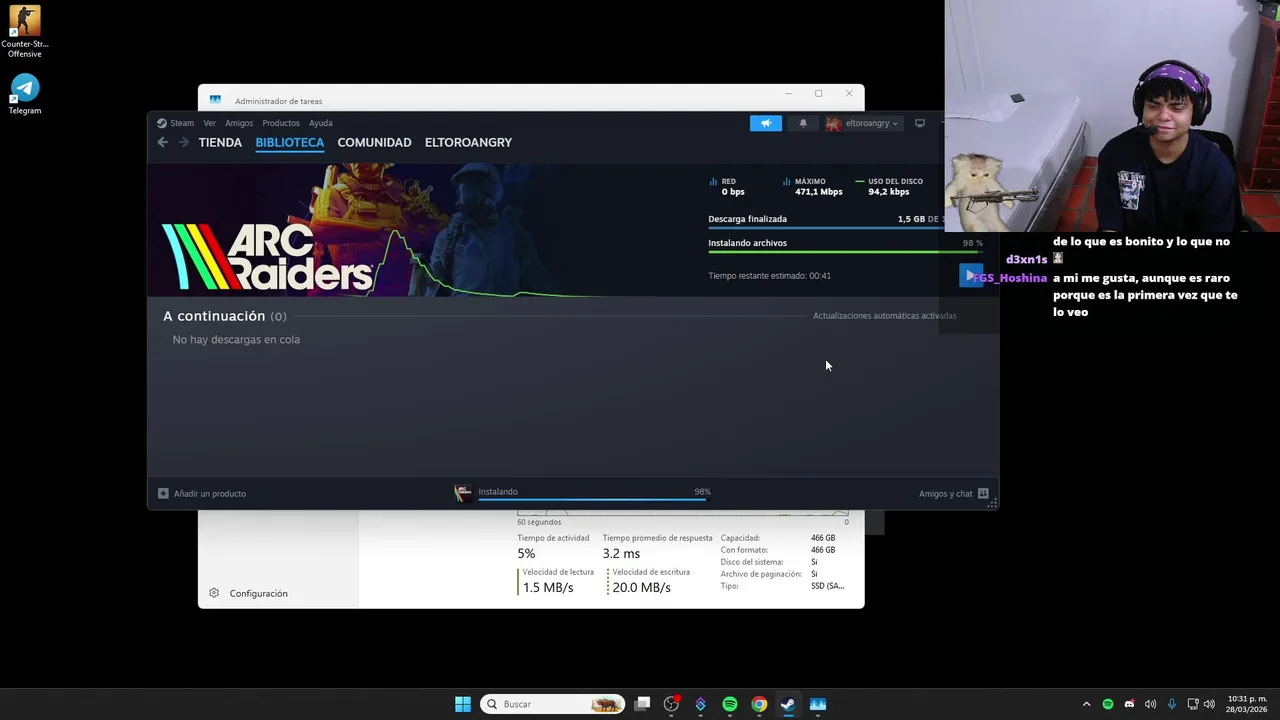The height and width of the screenshot is (720, 1280).
Task: Open the Productos menu
Action: 281,123
